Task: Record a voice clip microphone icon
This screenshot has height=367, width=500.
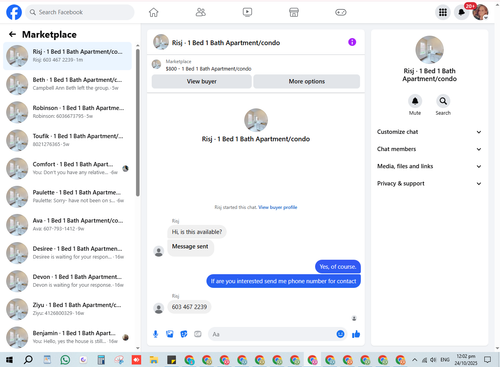Action: click(x=155, y=334)
